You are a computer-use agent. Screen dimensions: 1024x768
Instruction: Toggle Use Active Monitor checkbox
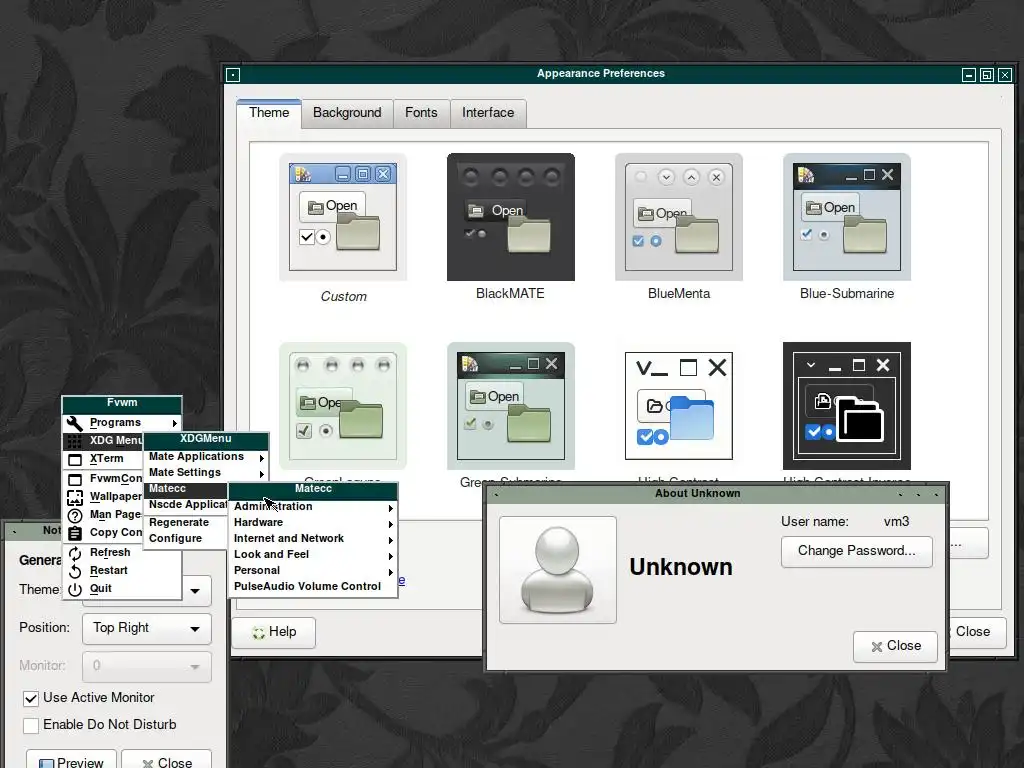(x=31, y=699)
